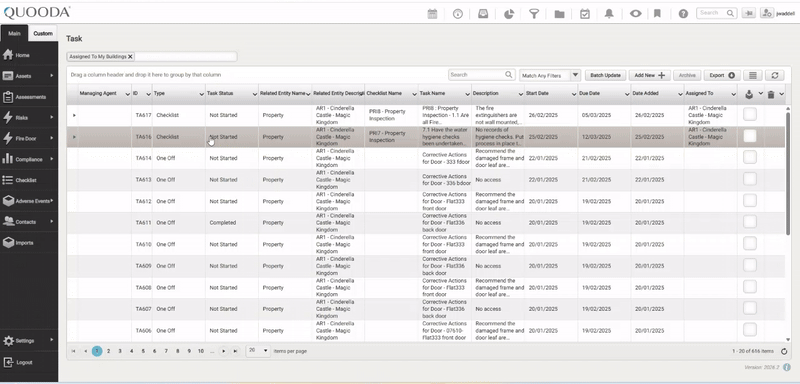The width and height of the screenshot is (800, 384).
Task: Tick the checkbox for task TA617
Action: [x=749, y=115]
